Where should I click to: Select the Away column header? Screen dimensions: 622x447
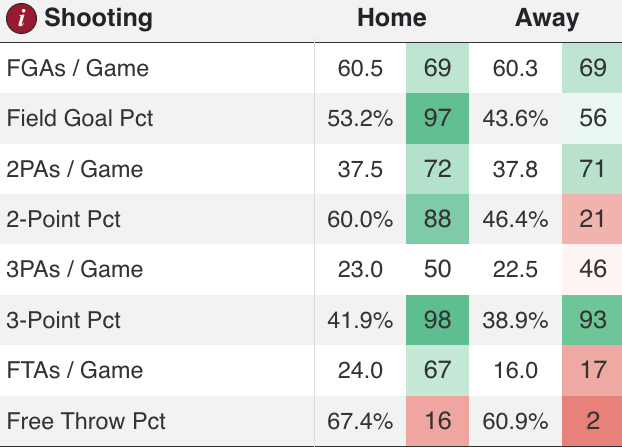547,18
